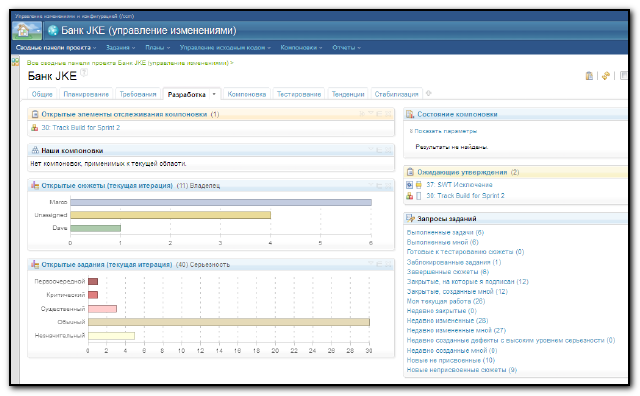Click the Dave bar in the stories chart
The width and height of the screenshot is (640, 396).
click(96, 228)
